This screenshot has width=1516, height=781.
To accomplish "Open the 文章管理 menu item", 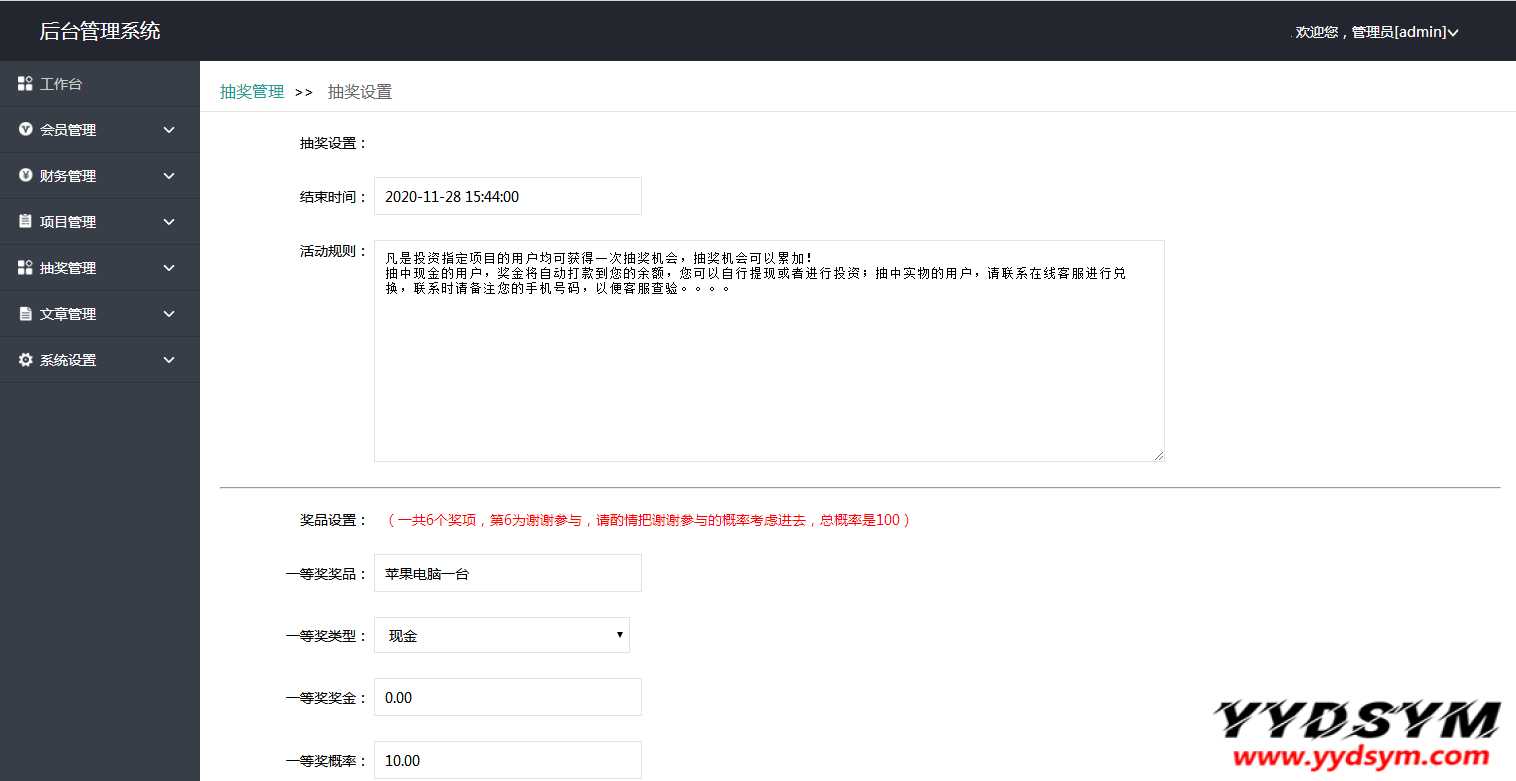I will (x=68, y=314).
